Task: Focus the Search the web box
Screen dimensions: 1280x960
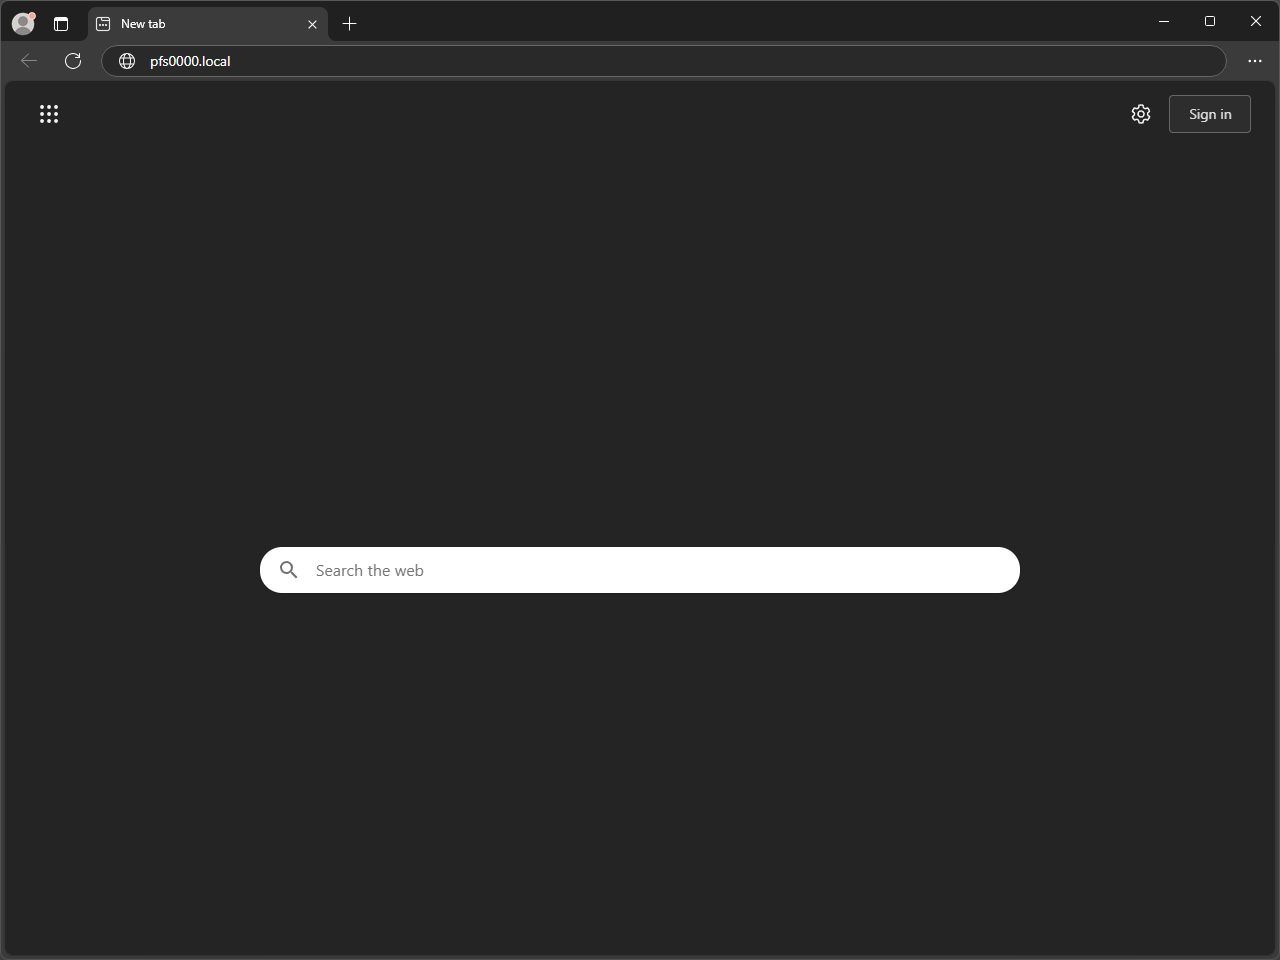Action: coord(640,570)
